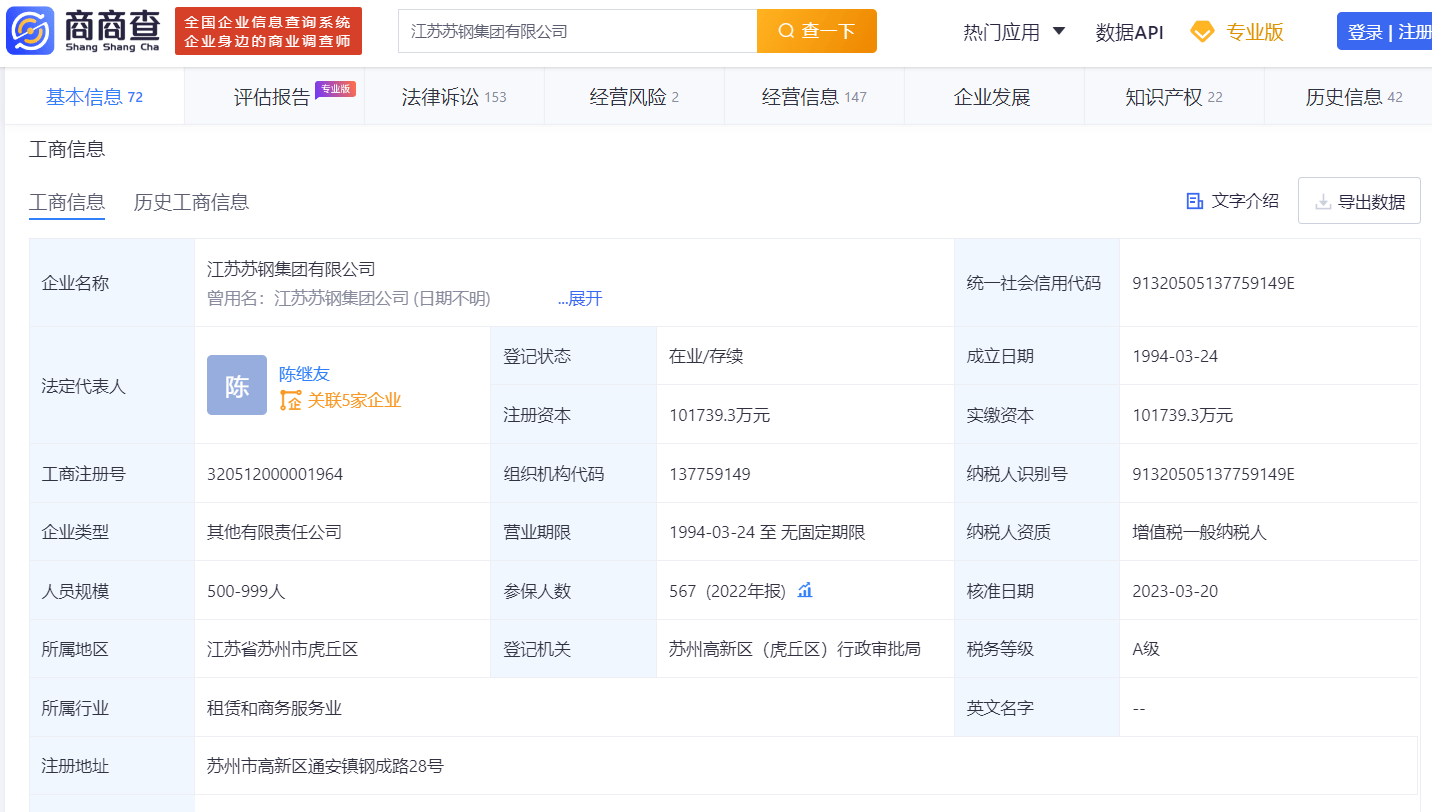Click former name 江苏苏钢集团公司 (日期不明)
The image size is (1432, 812).
[382, 298]
